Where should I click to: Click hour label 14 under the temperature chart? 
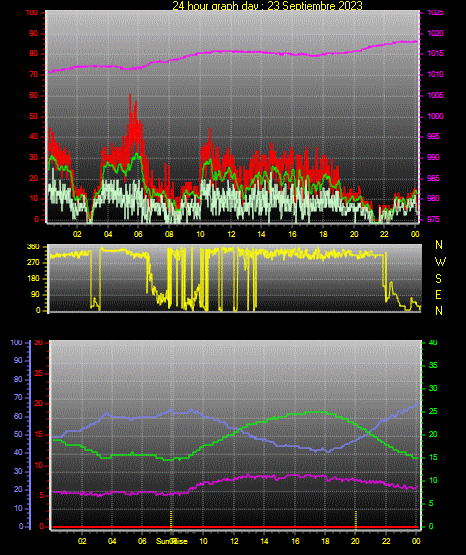(x=264, y=541)
